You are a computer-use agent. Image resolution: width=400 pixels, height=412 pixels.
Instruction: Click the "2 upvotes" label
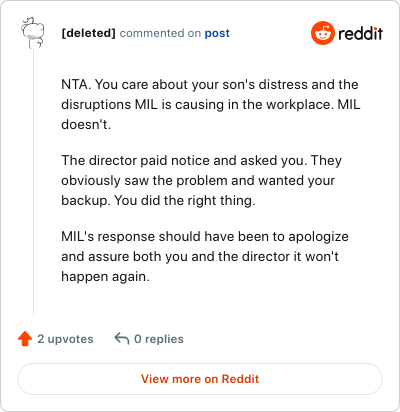pos(65,339)
